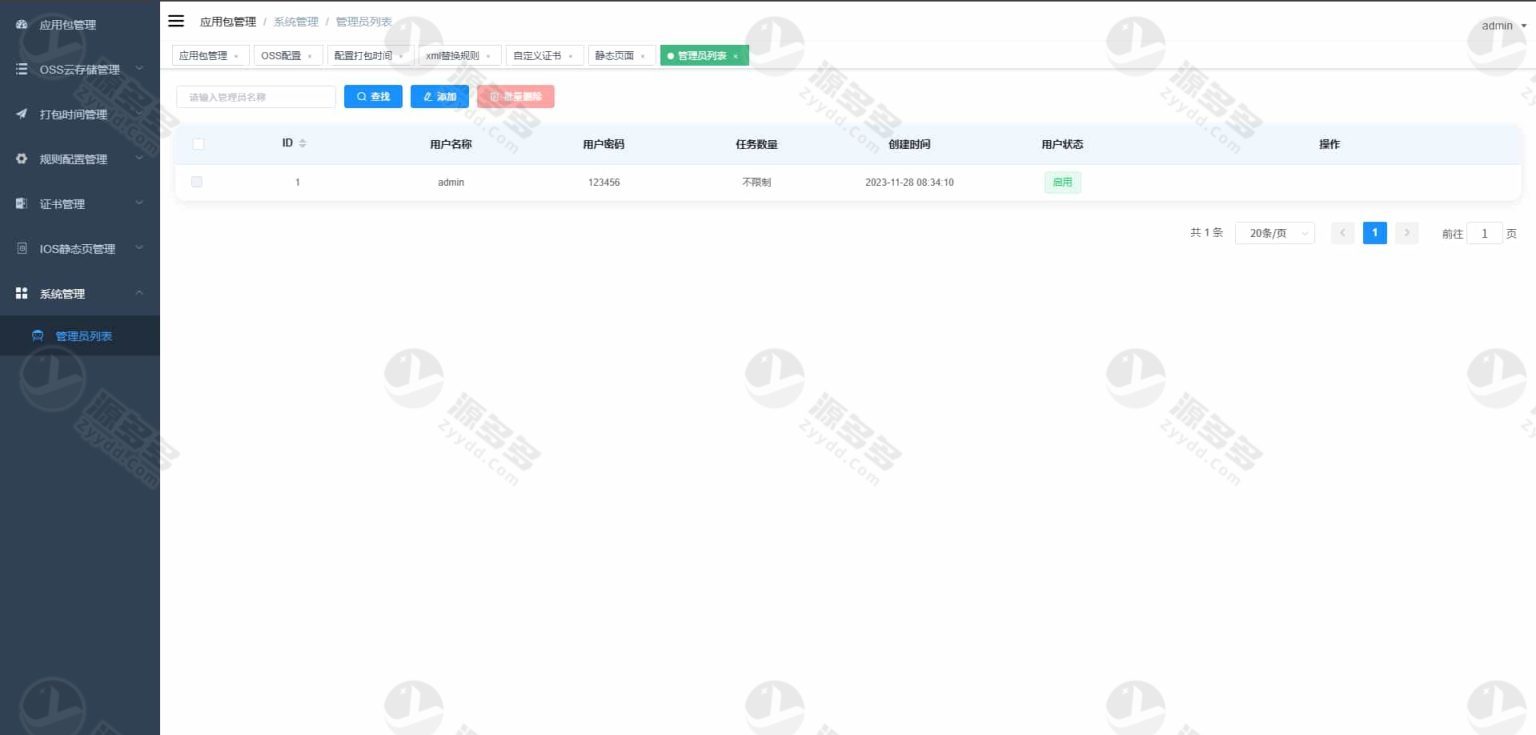Click the 批量删除 batch delete button
1536x735 pixels.
(x=515, y=97)
